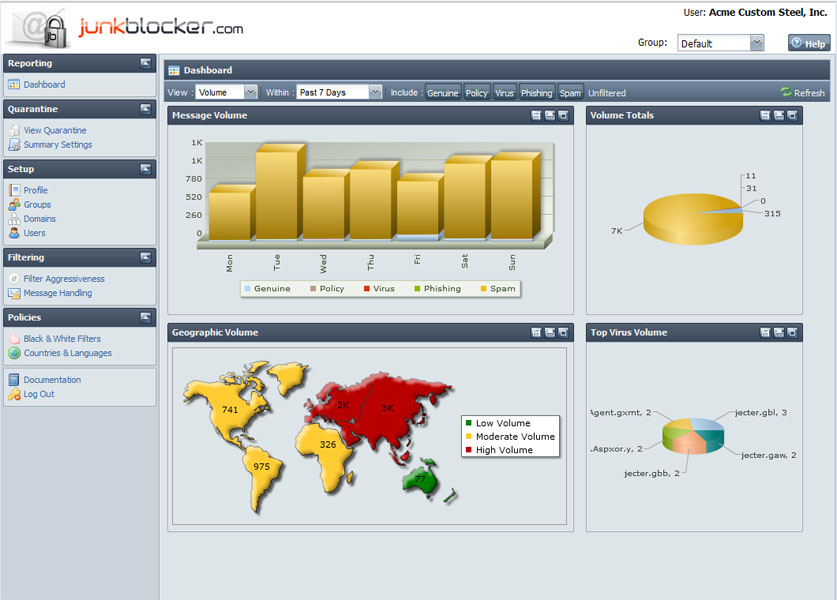
Task: Open the Documentation link
Action: [52, 380]
